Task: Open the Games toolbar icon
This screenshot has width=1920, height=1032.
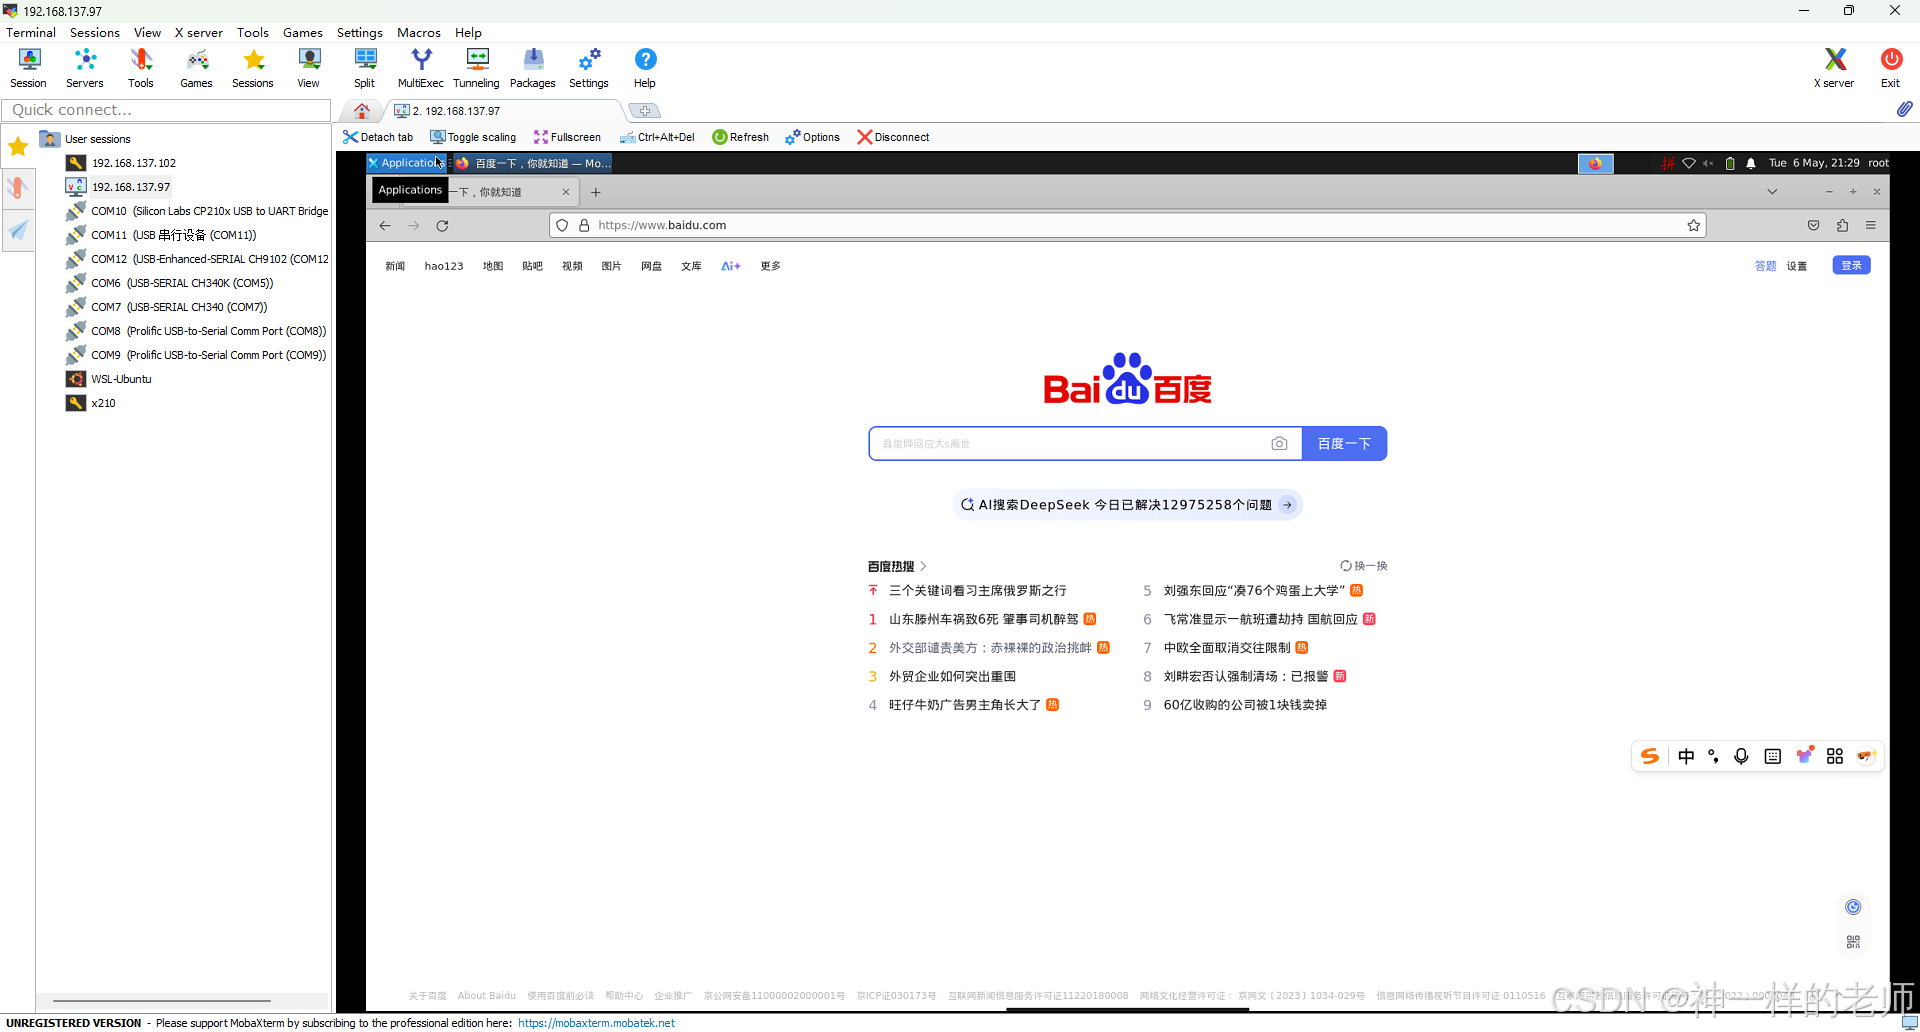Action: pyautogui.click(x=196, y=68)
